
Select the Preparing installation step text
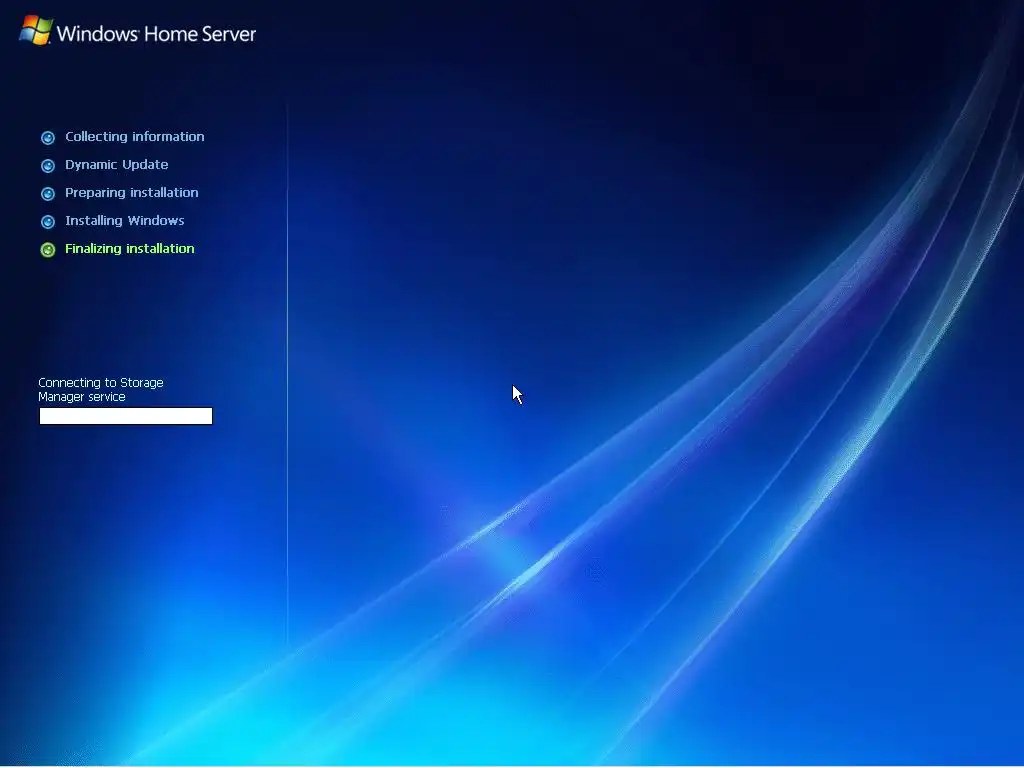point(131,193)
